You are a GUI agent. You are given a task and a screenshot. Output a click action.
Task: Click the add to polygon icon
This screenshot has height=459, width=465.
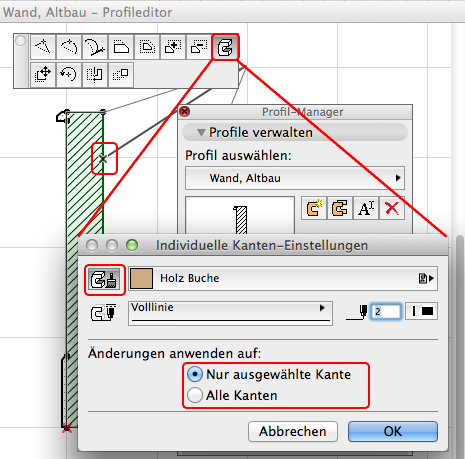[173, 47]
